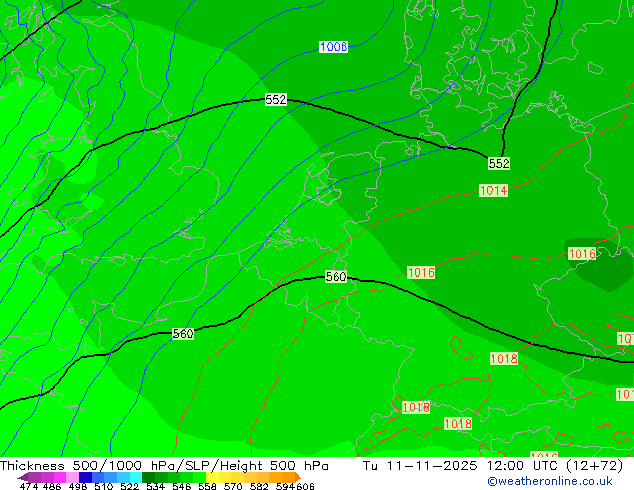
Task: Click the purple arrow at legend start
Action: [22, 478]
